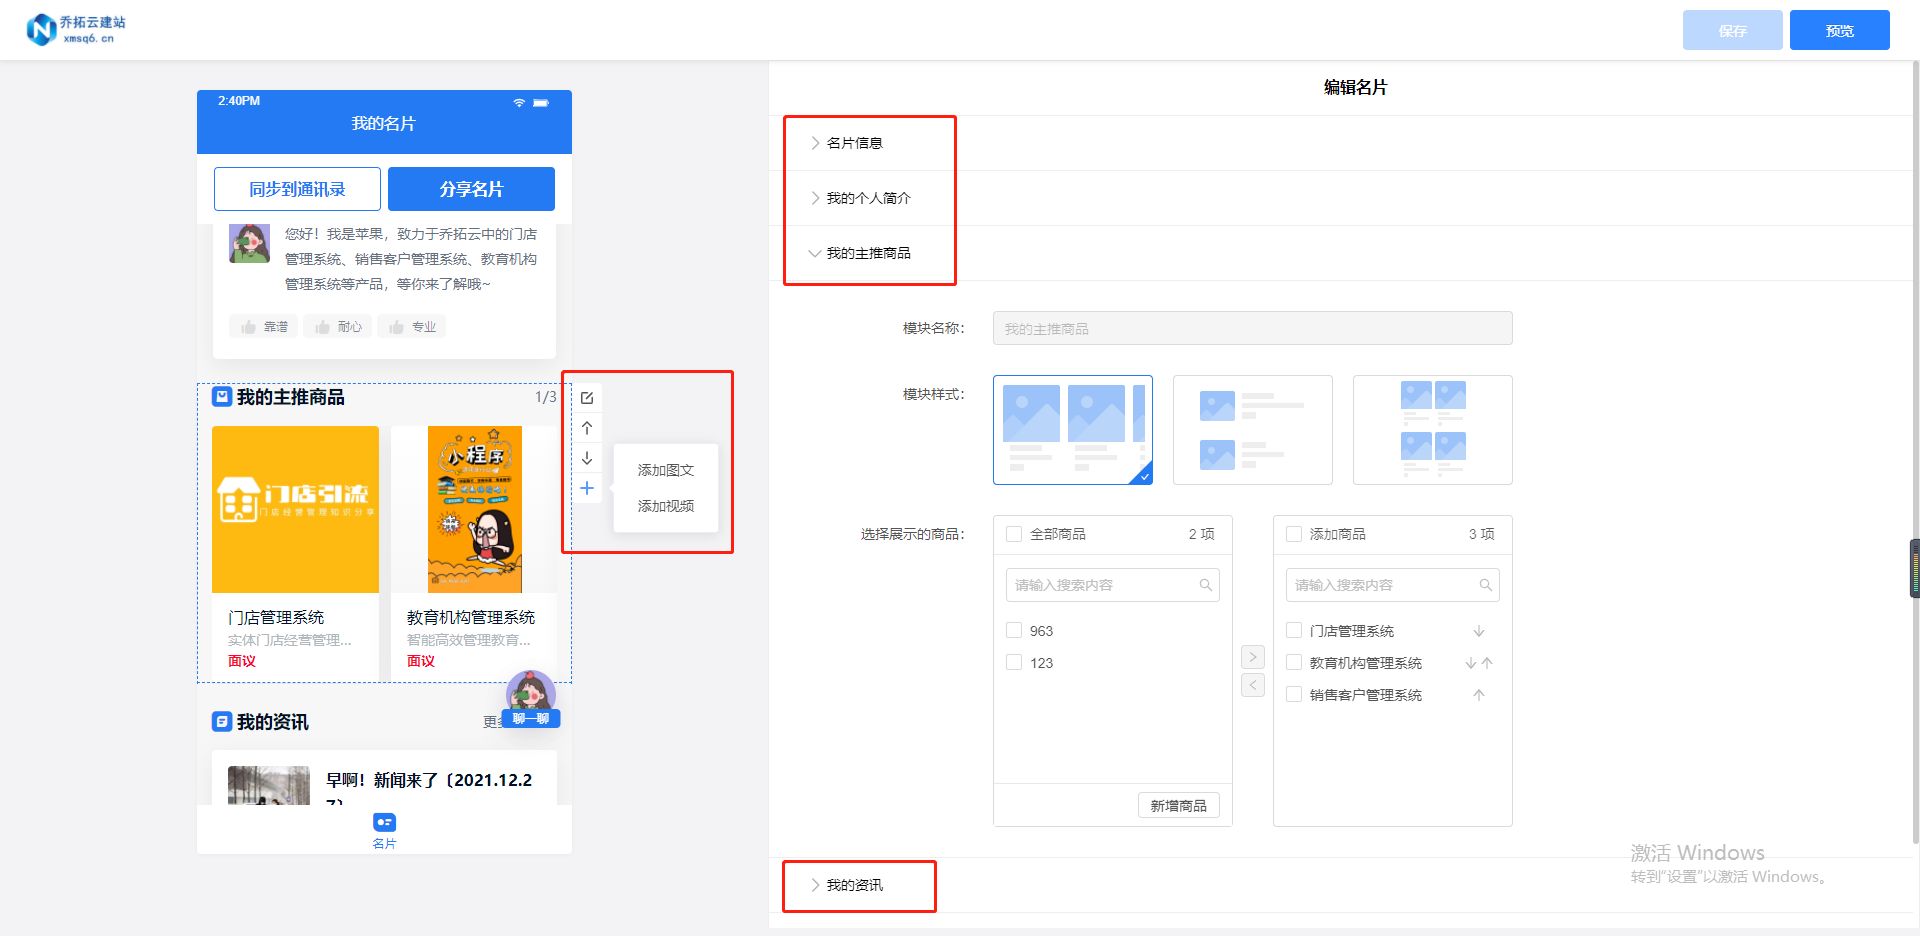Viewport: 1920px width, 936px height.
Task: Click the 专业 thumbs-up tag
Action: [412, 327]
